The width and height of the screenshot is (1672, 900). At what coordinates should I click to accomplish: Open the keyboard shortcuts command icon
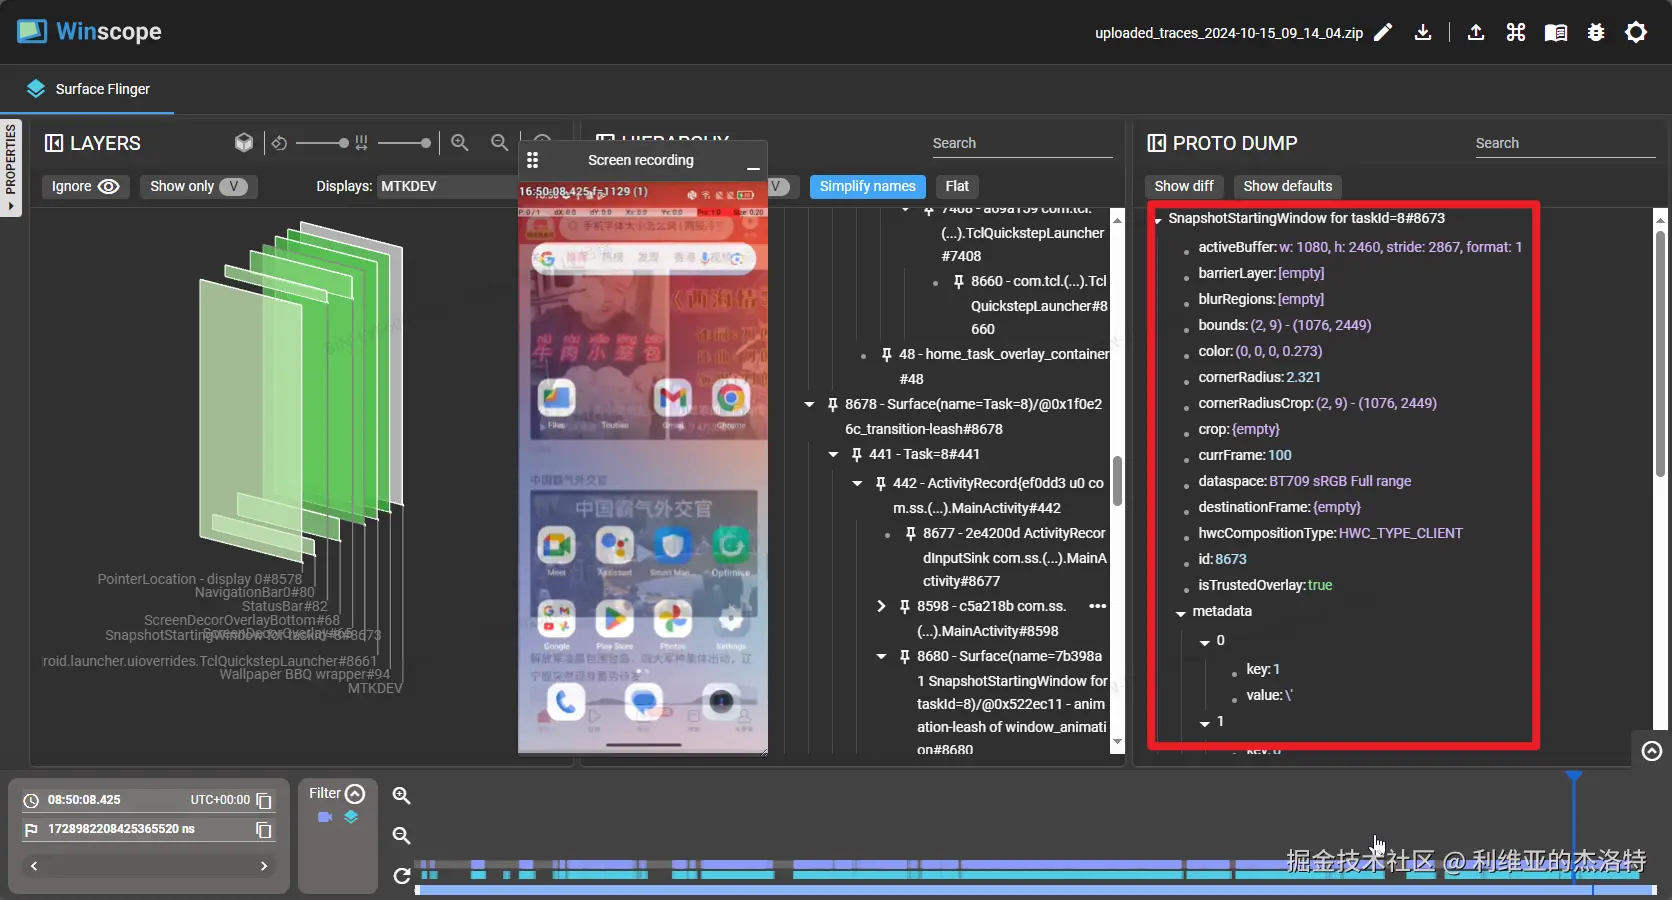tap(1516, 33)
